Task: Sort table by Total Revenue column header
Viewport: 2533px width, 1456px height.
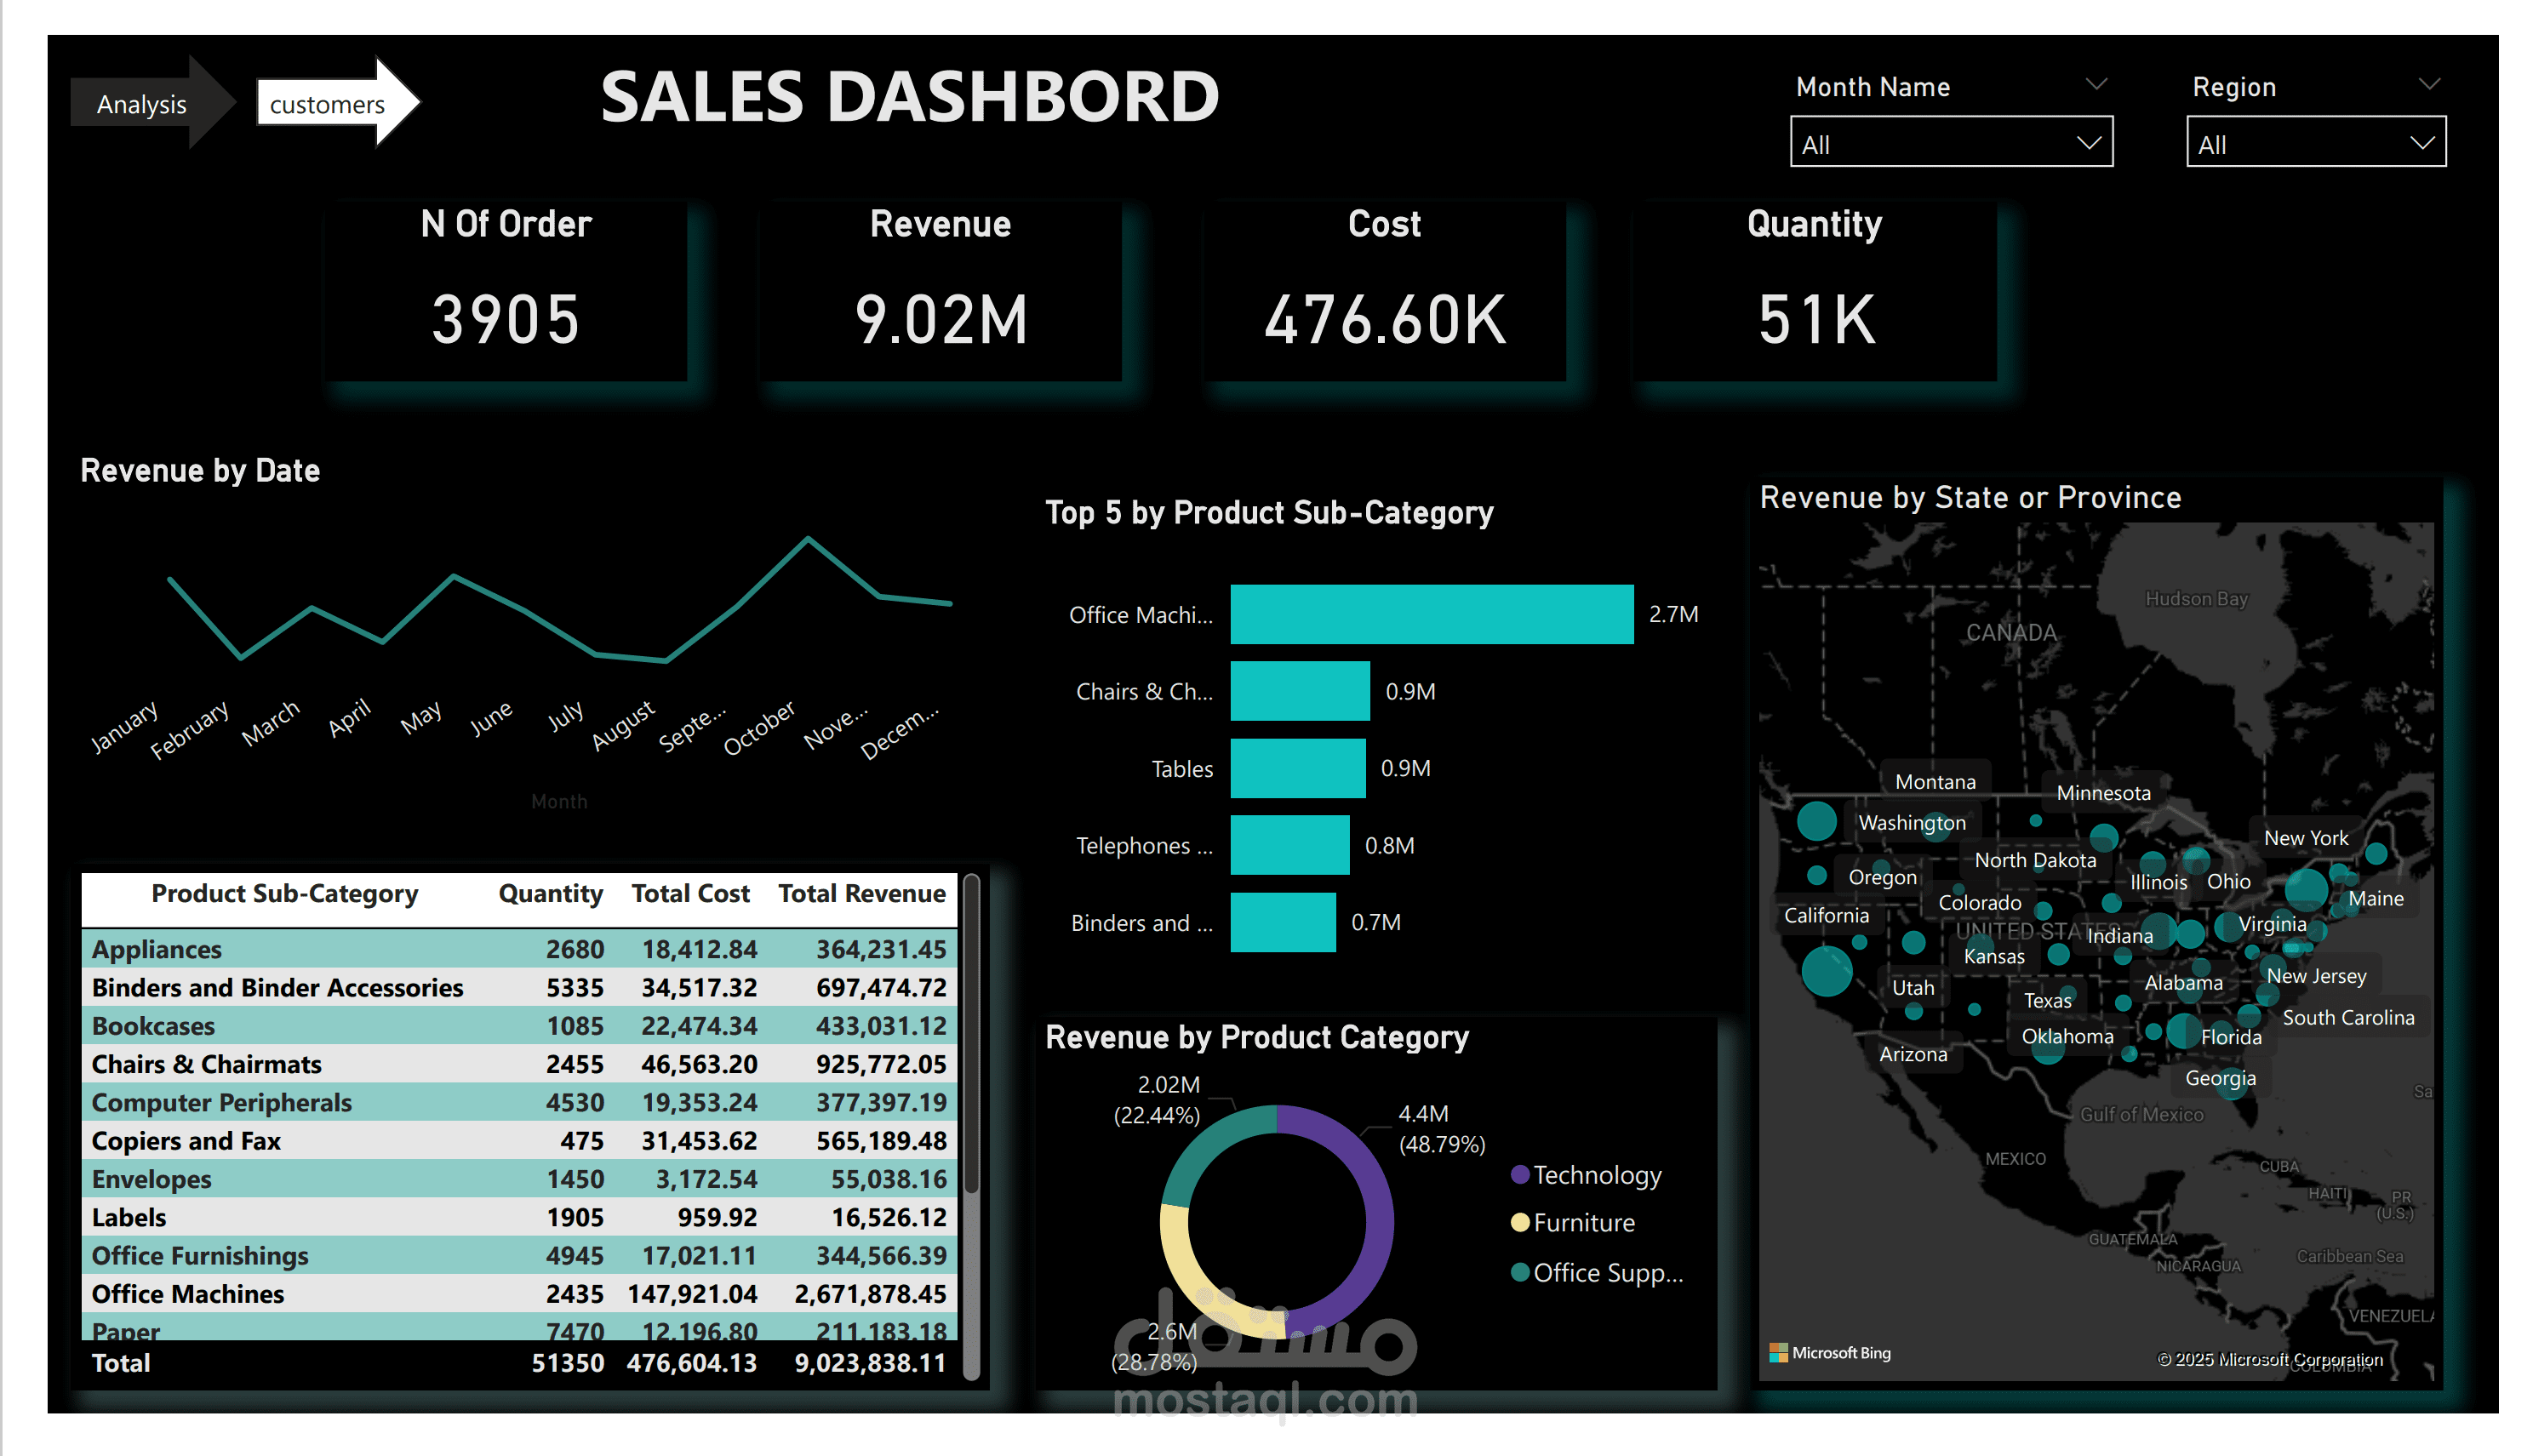Action: click(x=861, y=893)
